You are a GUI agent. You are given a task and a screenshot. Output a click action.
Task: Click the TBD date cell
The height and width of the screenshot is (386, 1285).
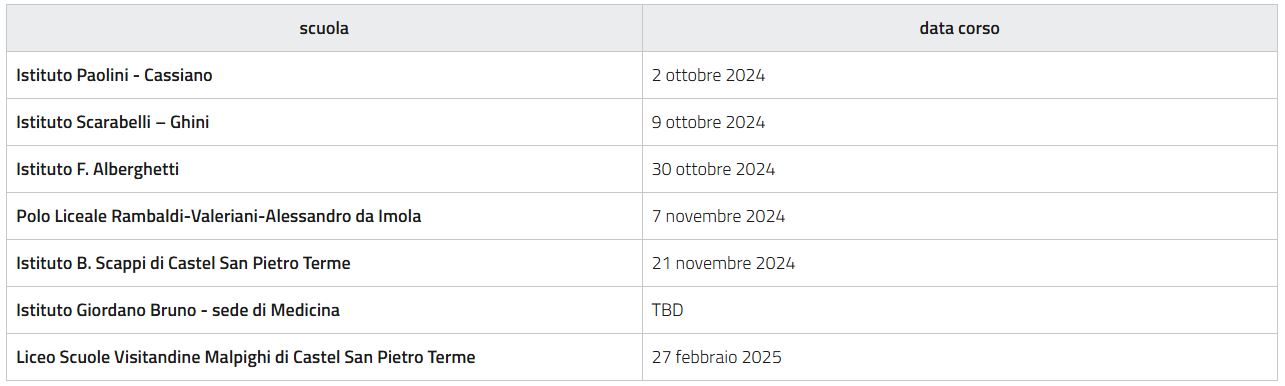[x=959, y=310]
